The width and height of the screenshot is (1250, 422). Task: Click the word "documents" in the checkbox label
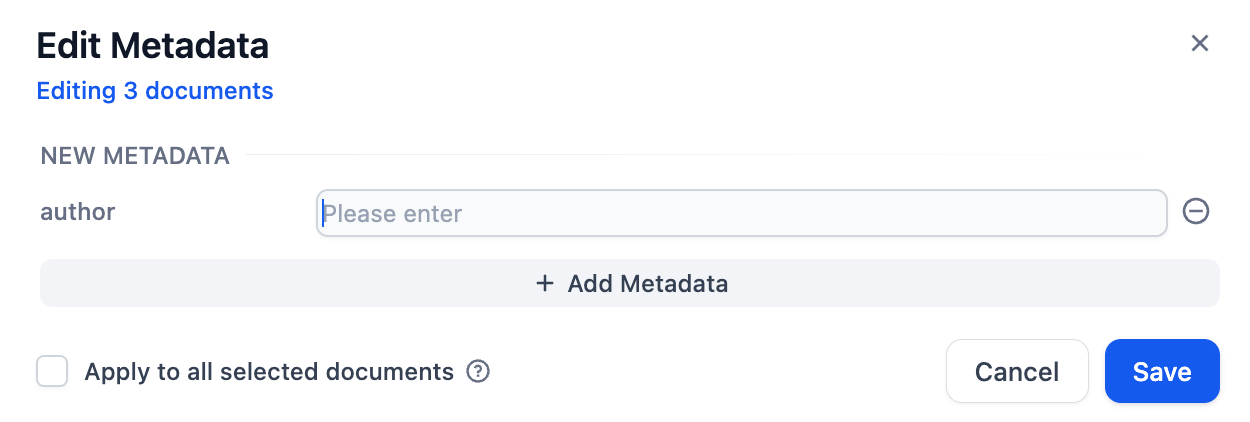[396, 372]
